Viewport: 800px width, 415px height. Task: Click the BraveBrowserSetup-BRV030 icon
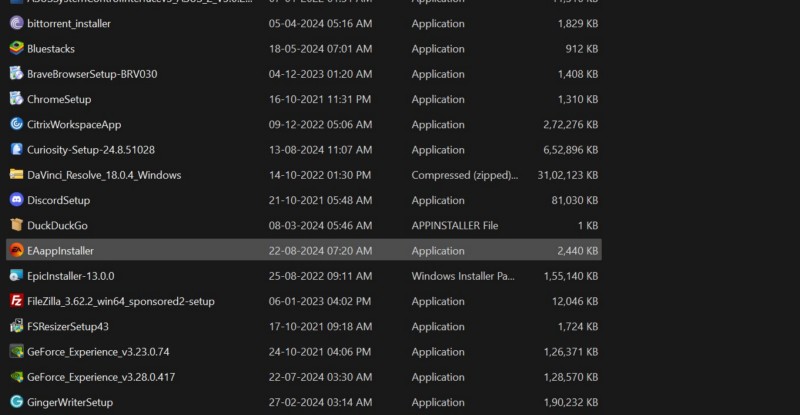coord(16,74)
